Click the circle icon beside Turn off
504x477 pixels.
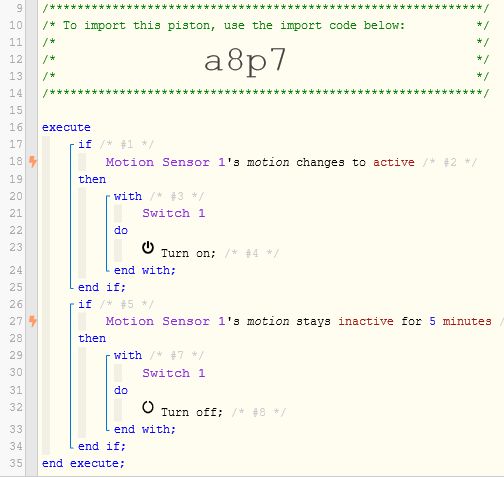click(x=148, y=407)
